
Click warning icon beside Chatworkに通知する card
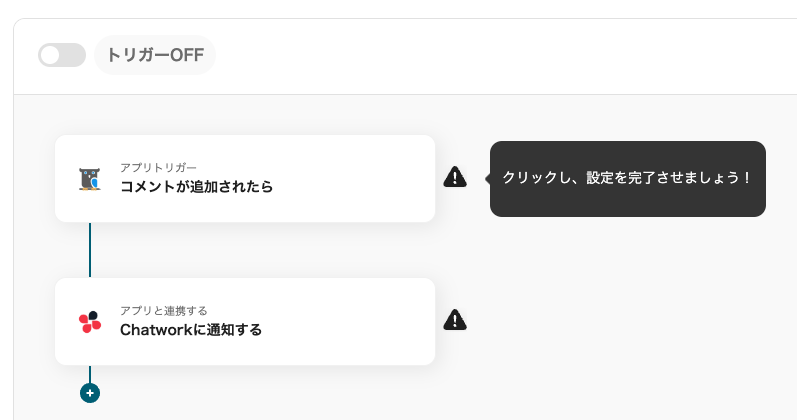(x=455, y=320)
